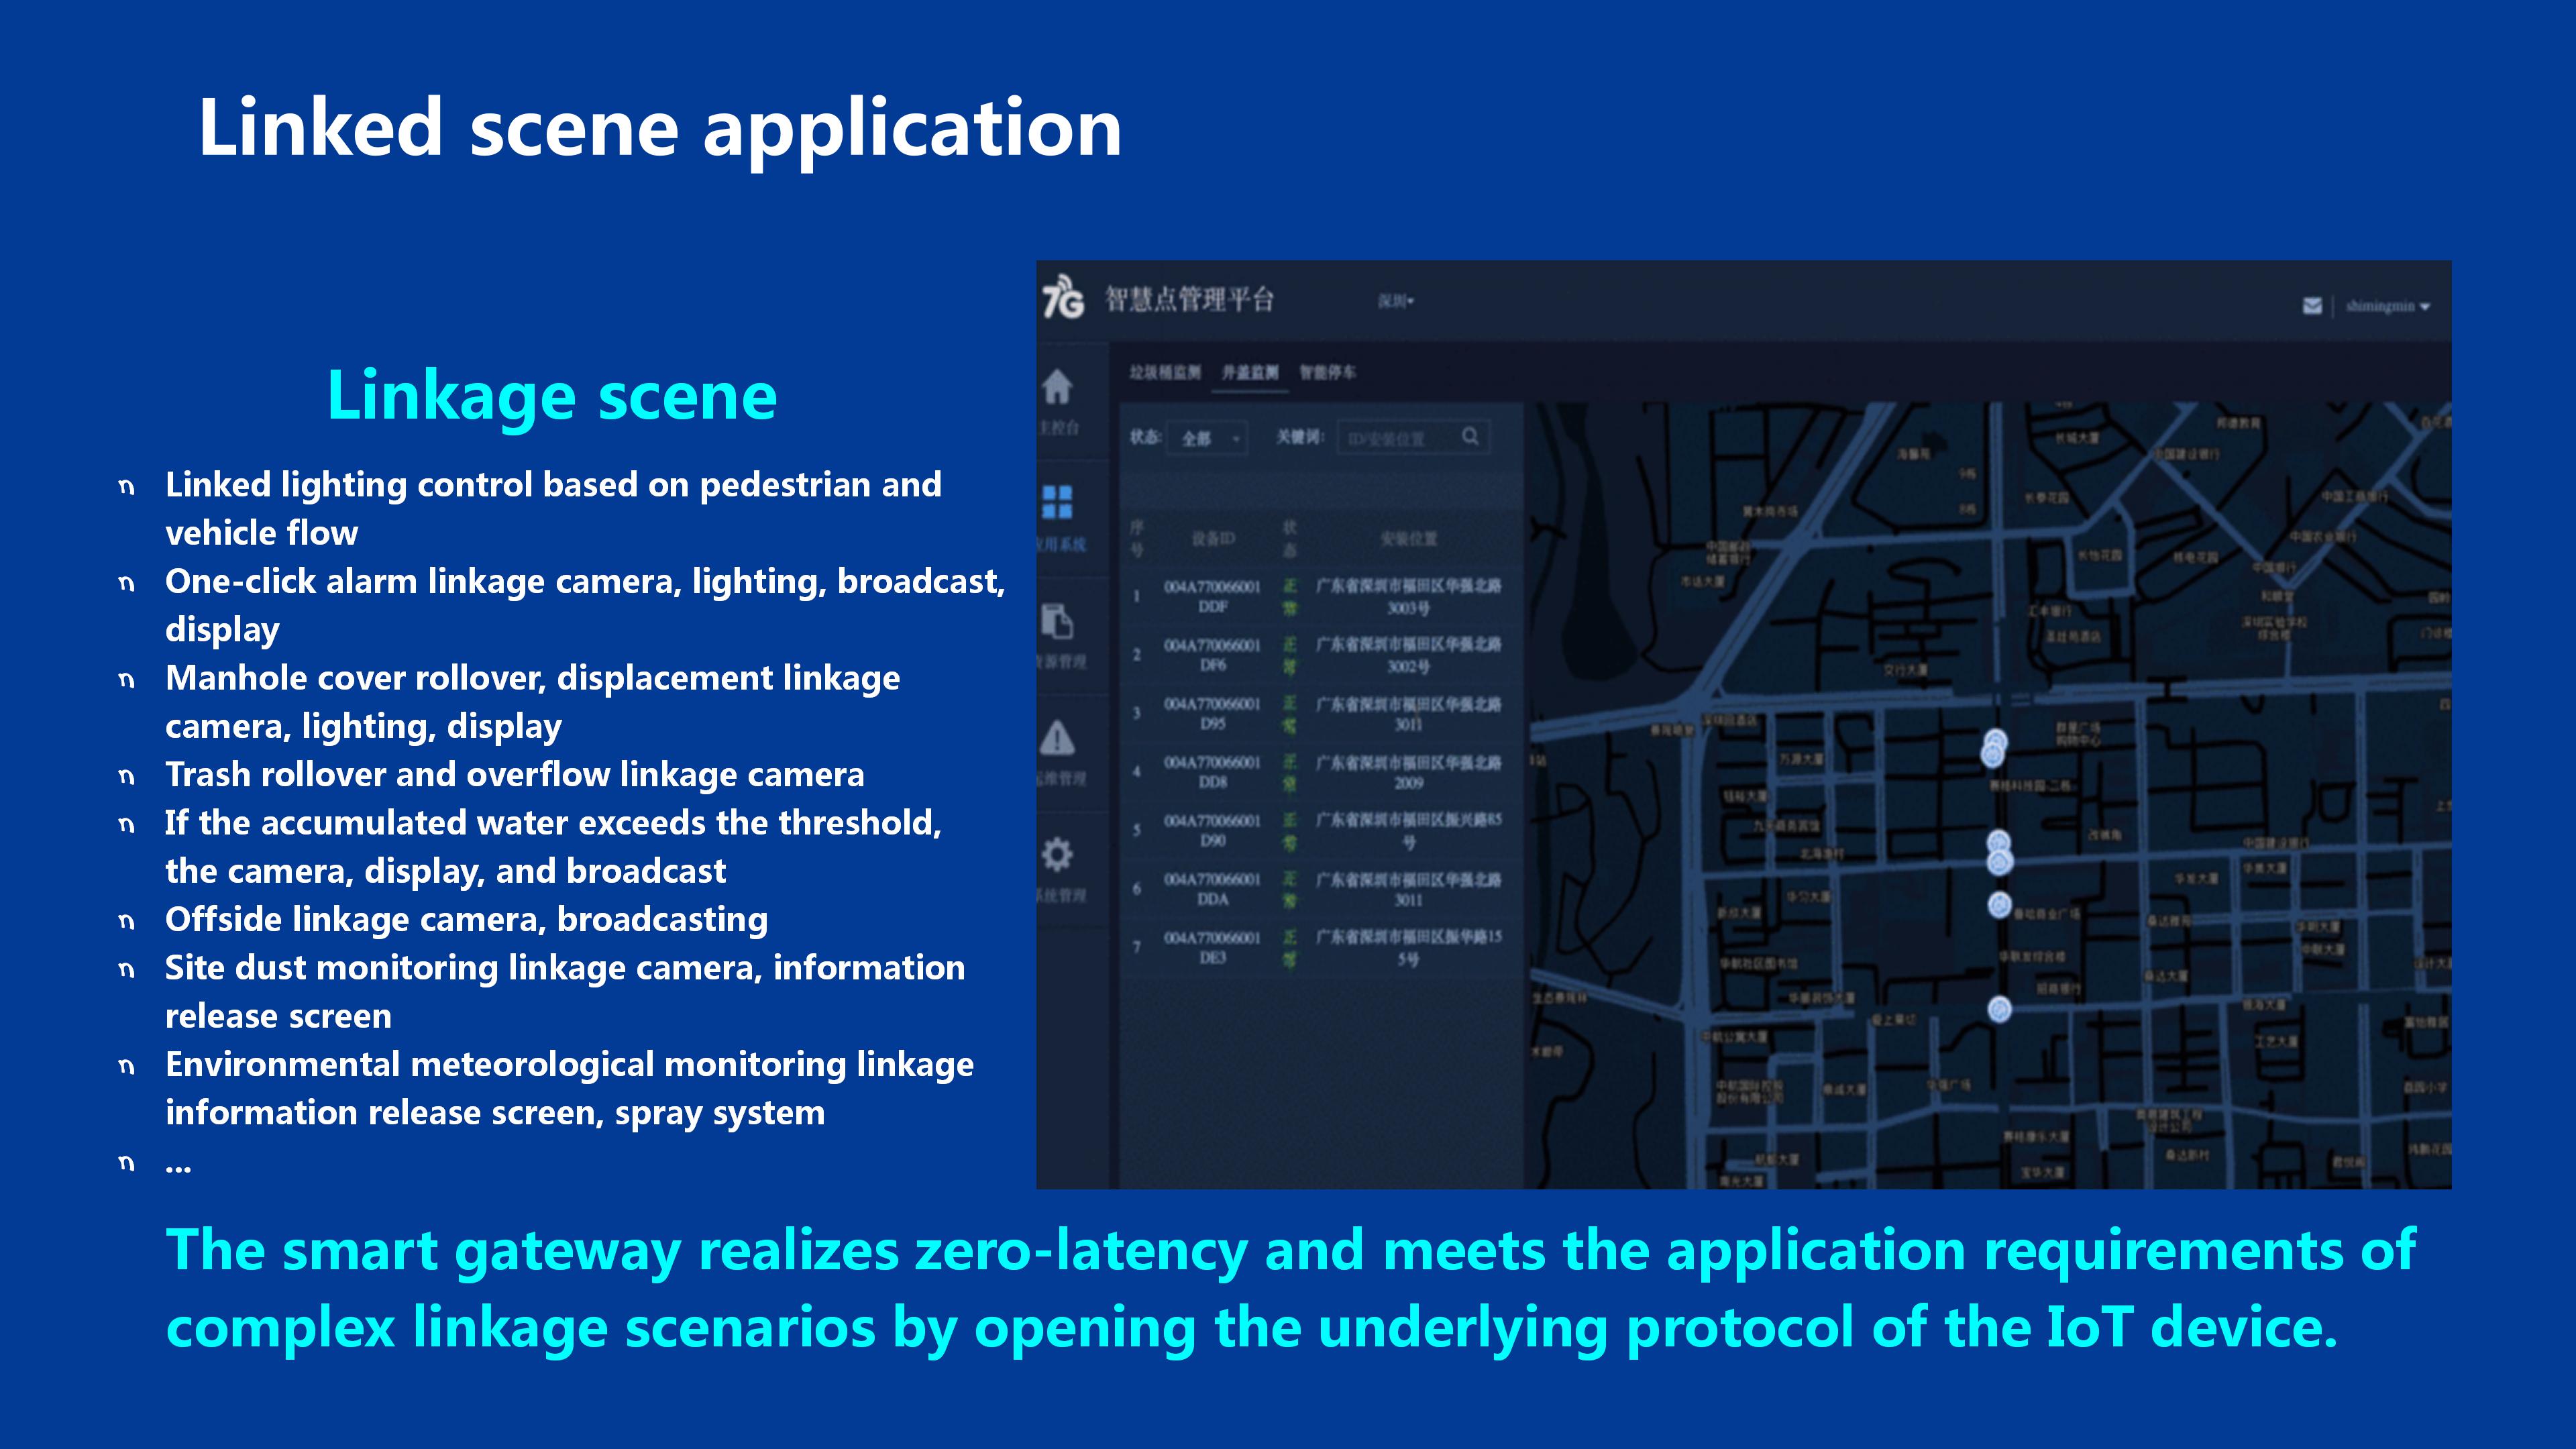This screenshot has height=1449, width=2576.
Task: Open the settings gear sidebar icon
Action: [1057, 854]
